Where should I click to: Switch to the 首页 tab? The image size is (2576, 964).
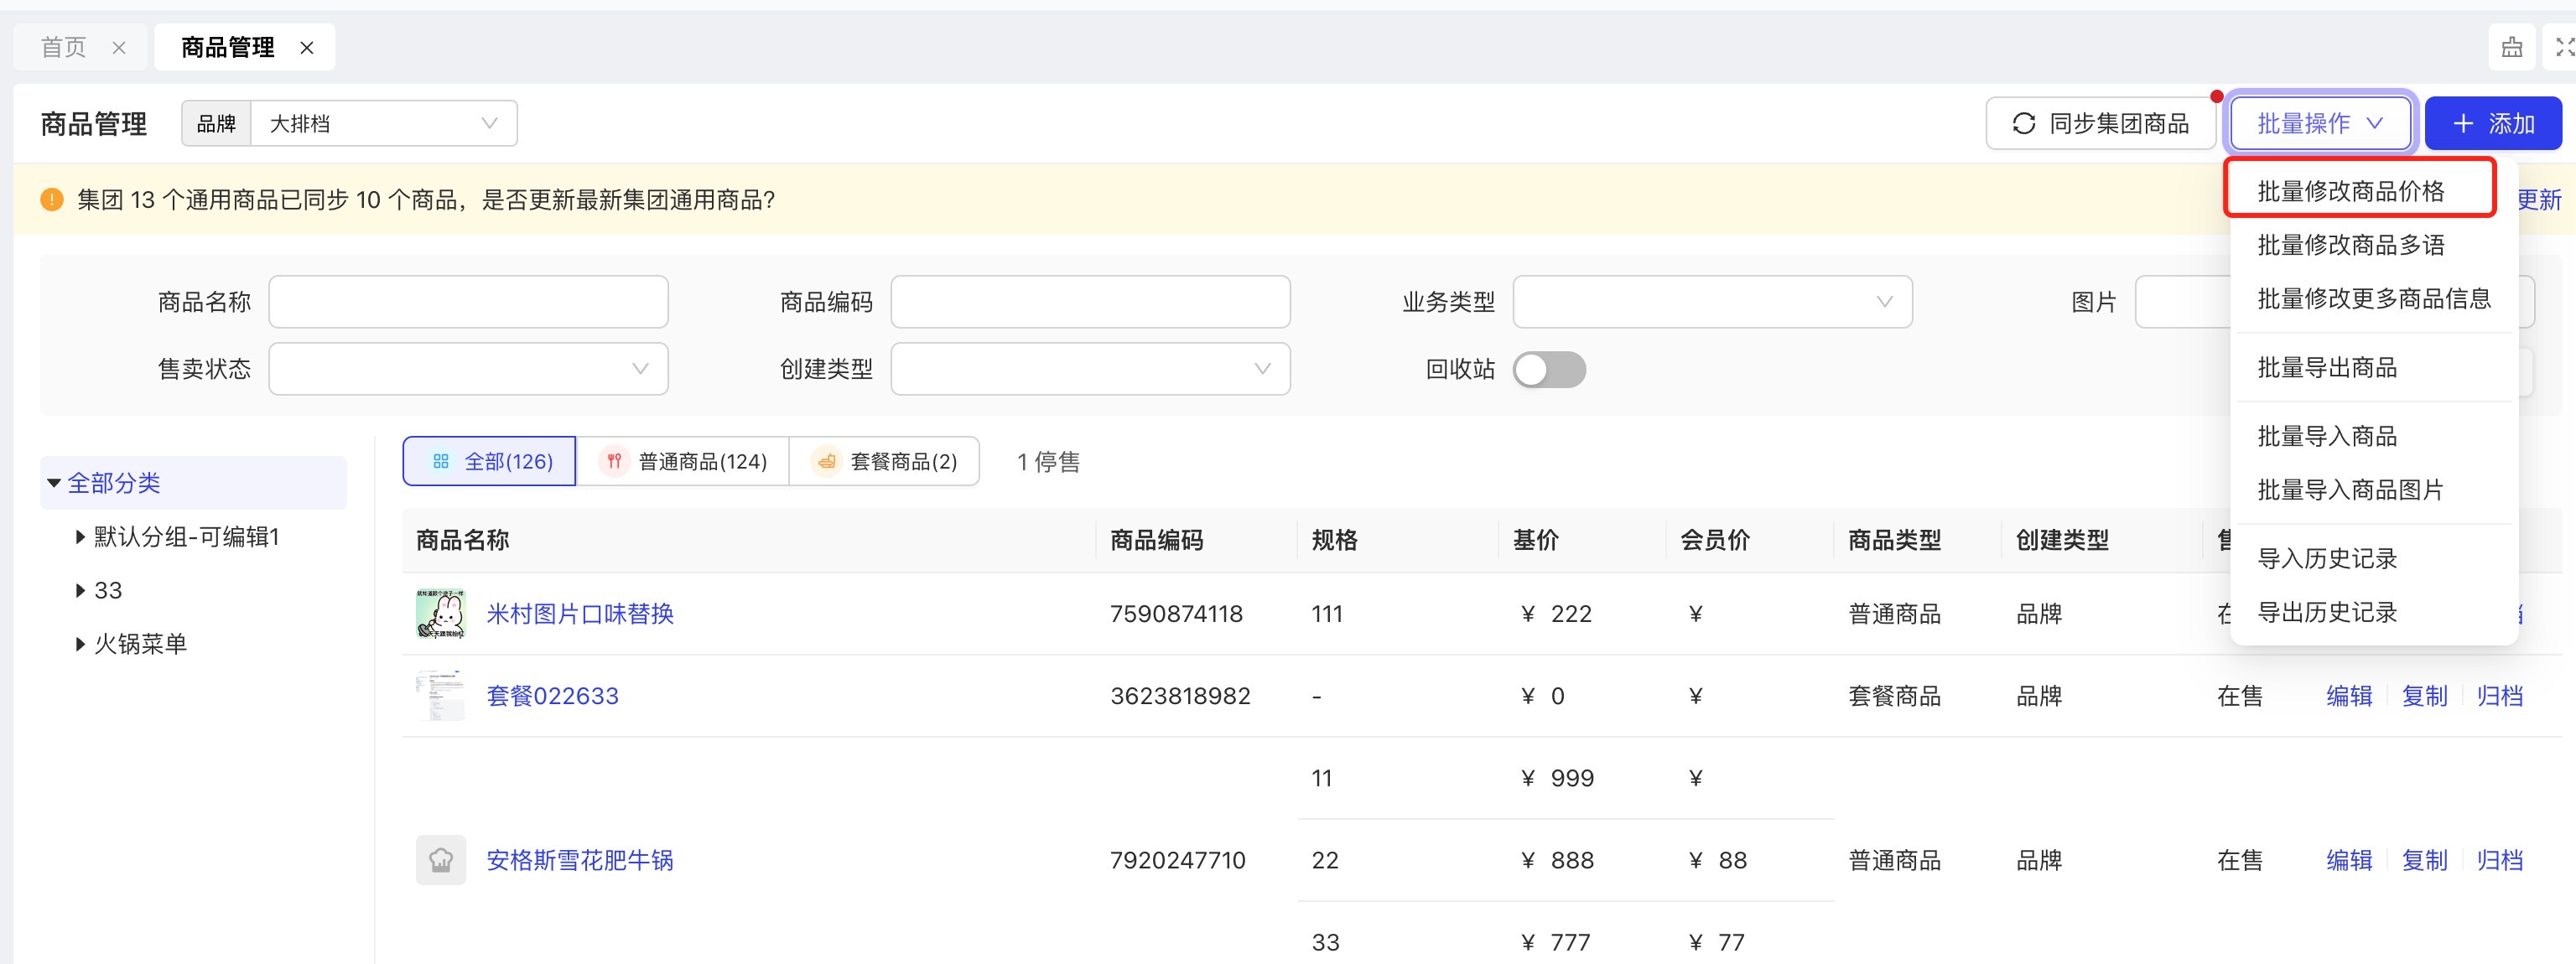(64, 48)
